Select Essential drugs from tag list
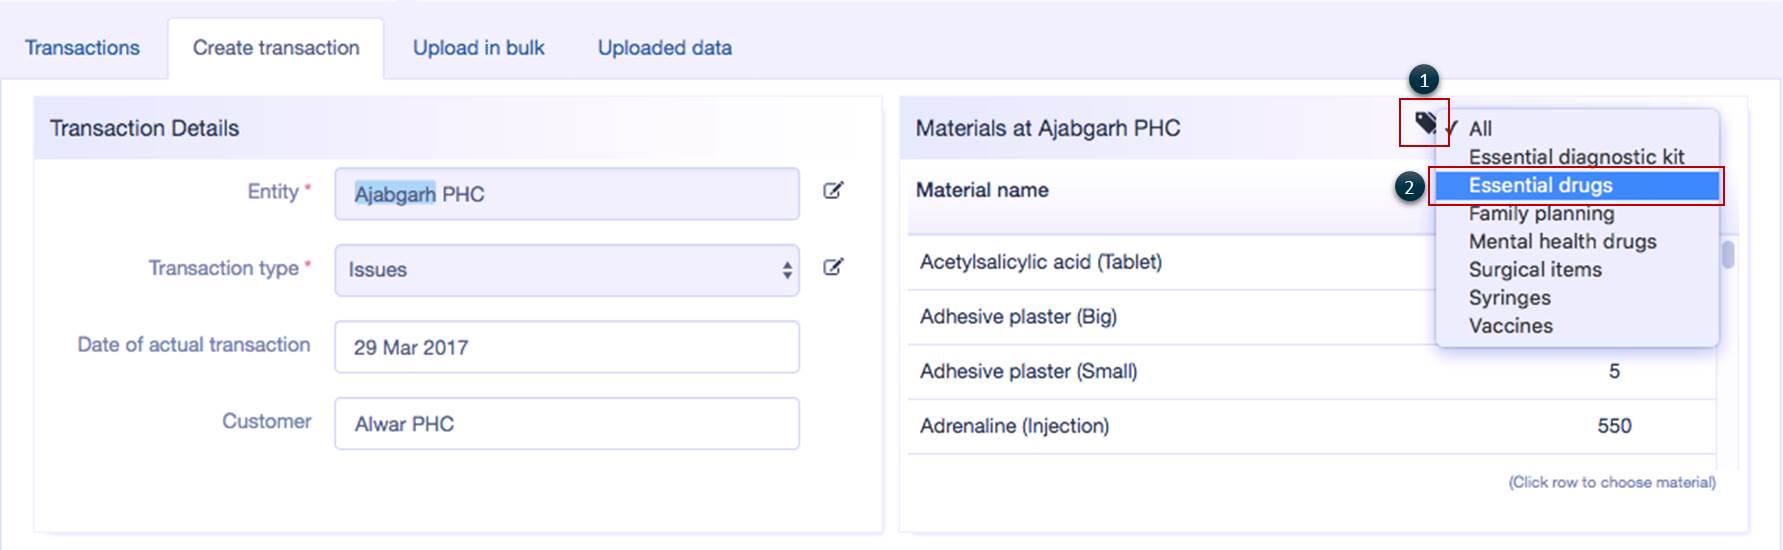 click(x=1540, y=186)
